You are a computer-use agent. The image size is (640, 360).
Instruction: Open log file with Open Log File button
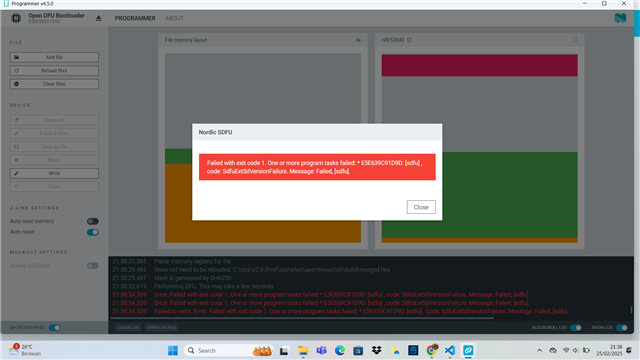pos(161,327)
